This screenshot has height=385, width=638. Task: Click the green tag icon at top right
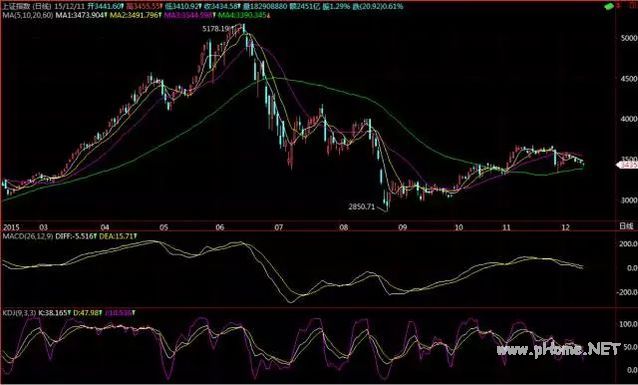click(x=609, y=7)
